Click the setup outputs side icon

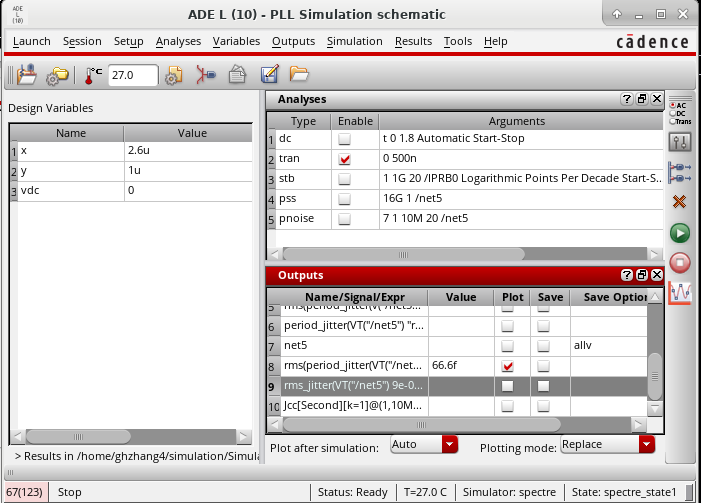[680, 173]
